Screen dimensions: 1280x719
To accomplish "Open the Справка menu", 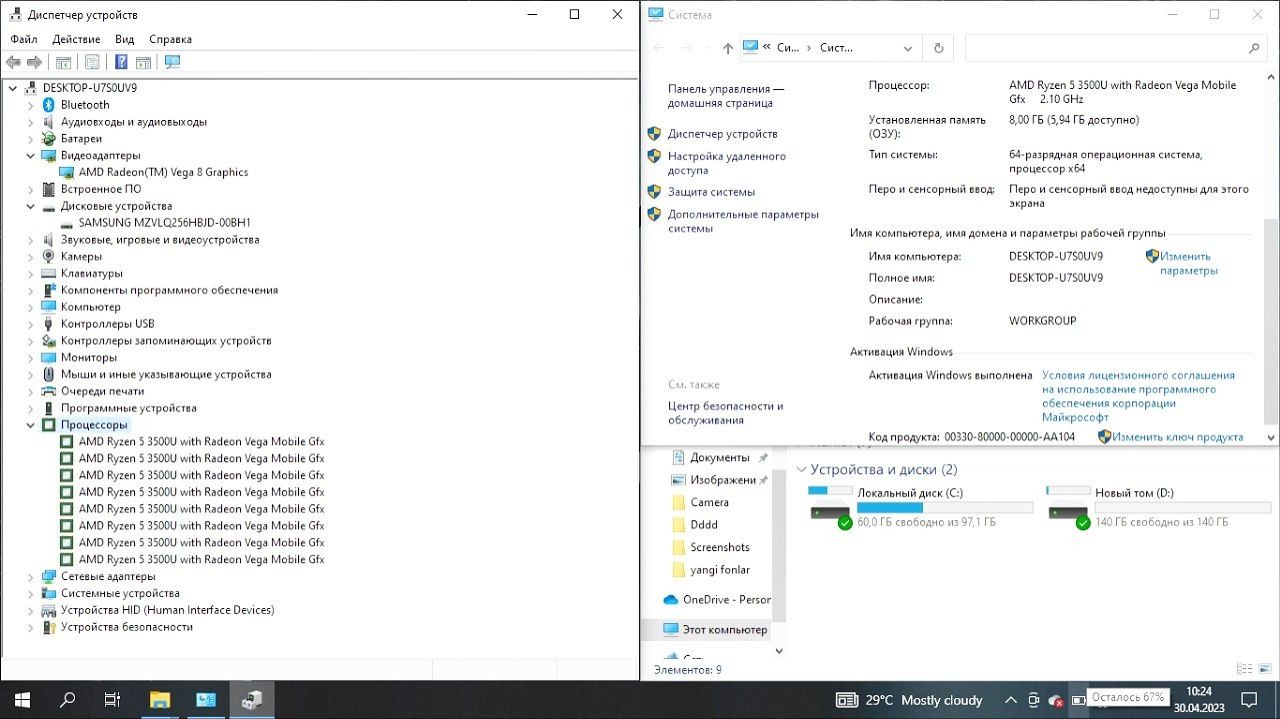I will click(x=170, y=39).
